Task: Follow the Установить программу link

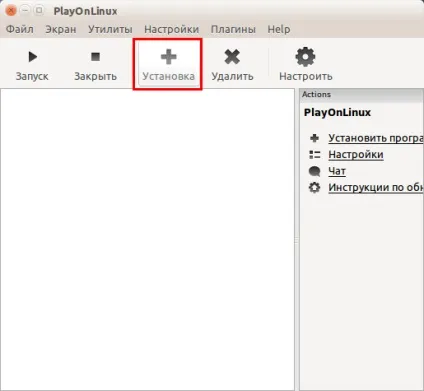Action: click(x=376, y=138)
